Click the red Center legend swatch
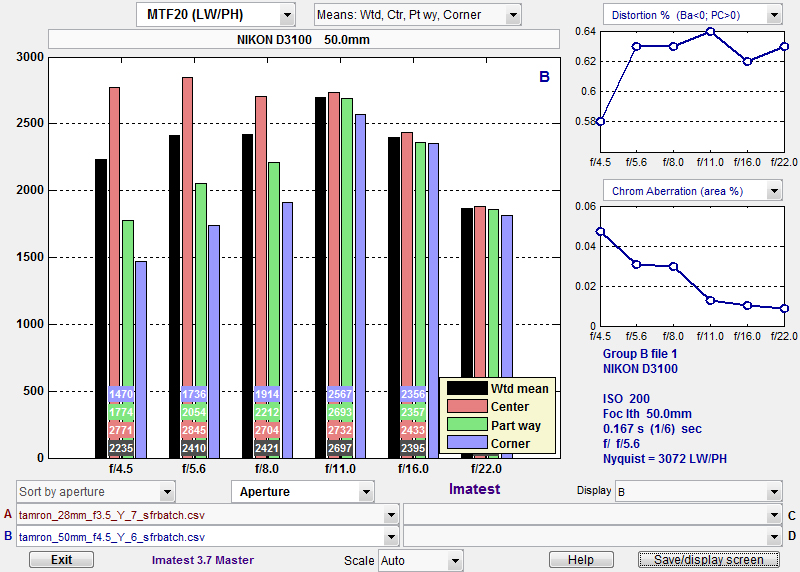This screenshot has height=572, width=800. pyautogui.click(x=467, y=406)
